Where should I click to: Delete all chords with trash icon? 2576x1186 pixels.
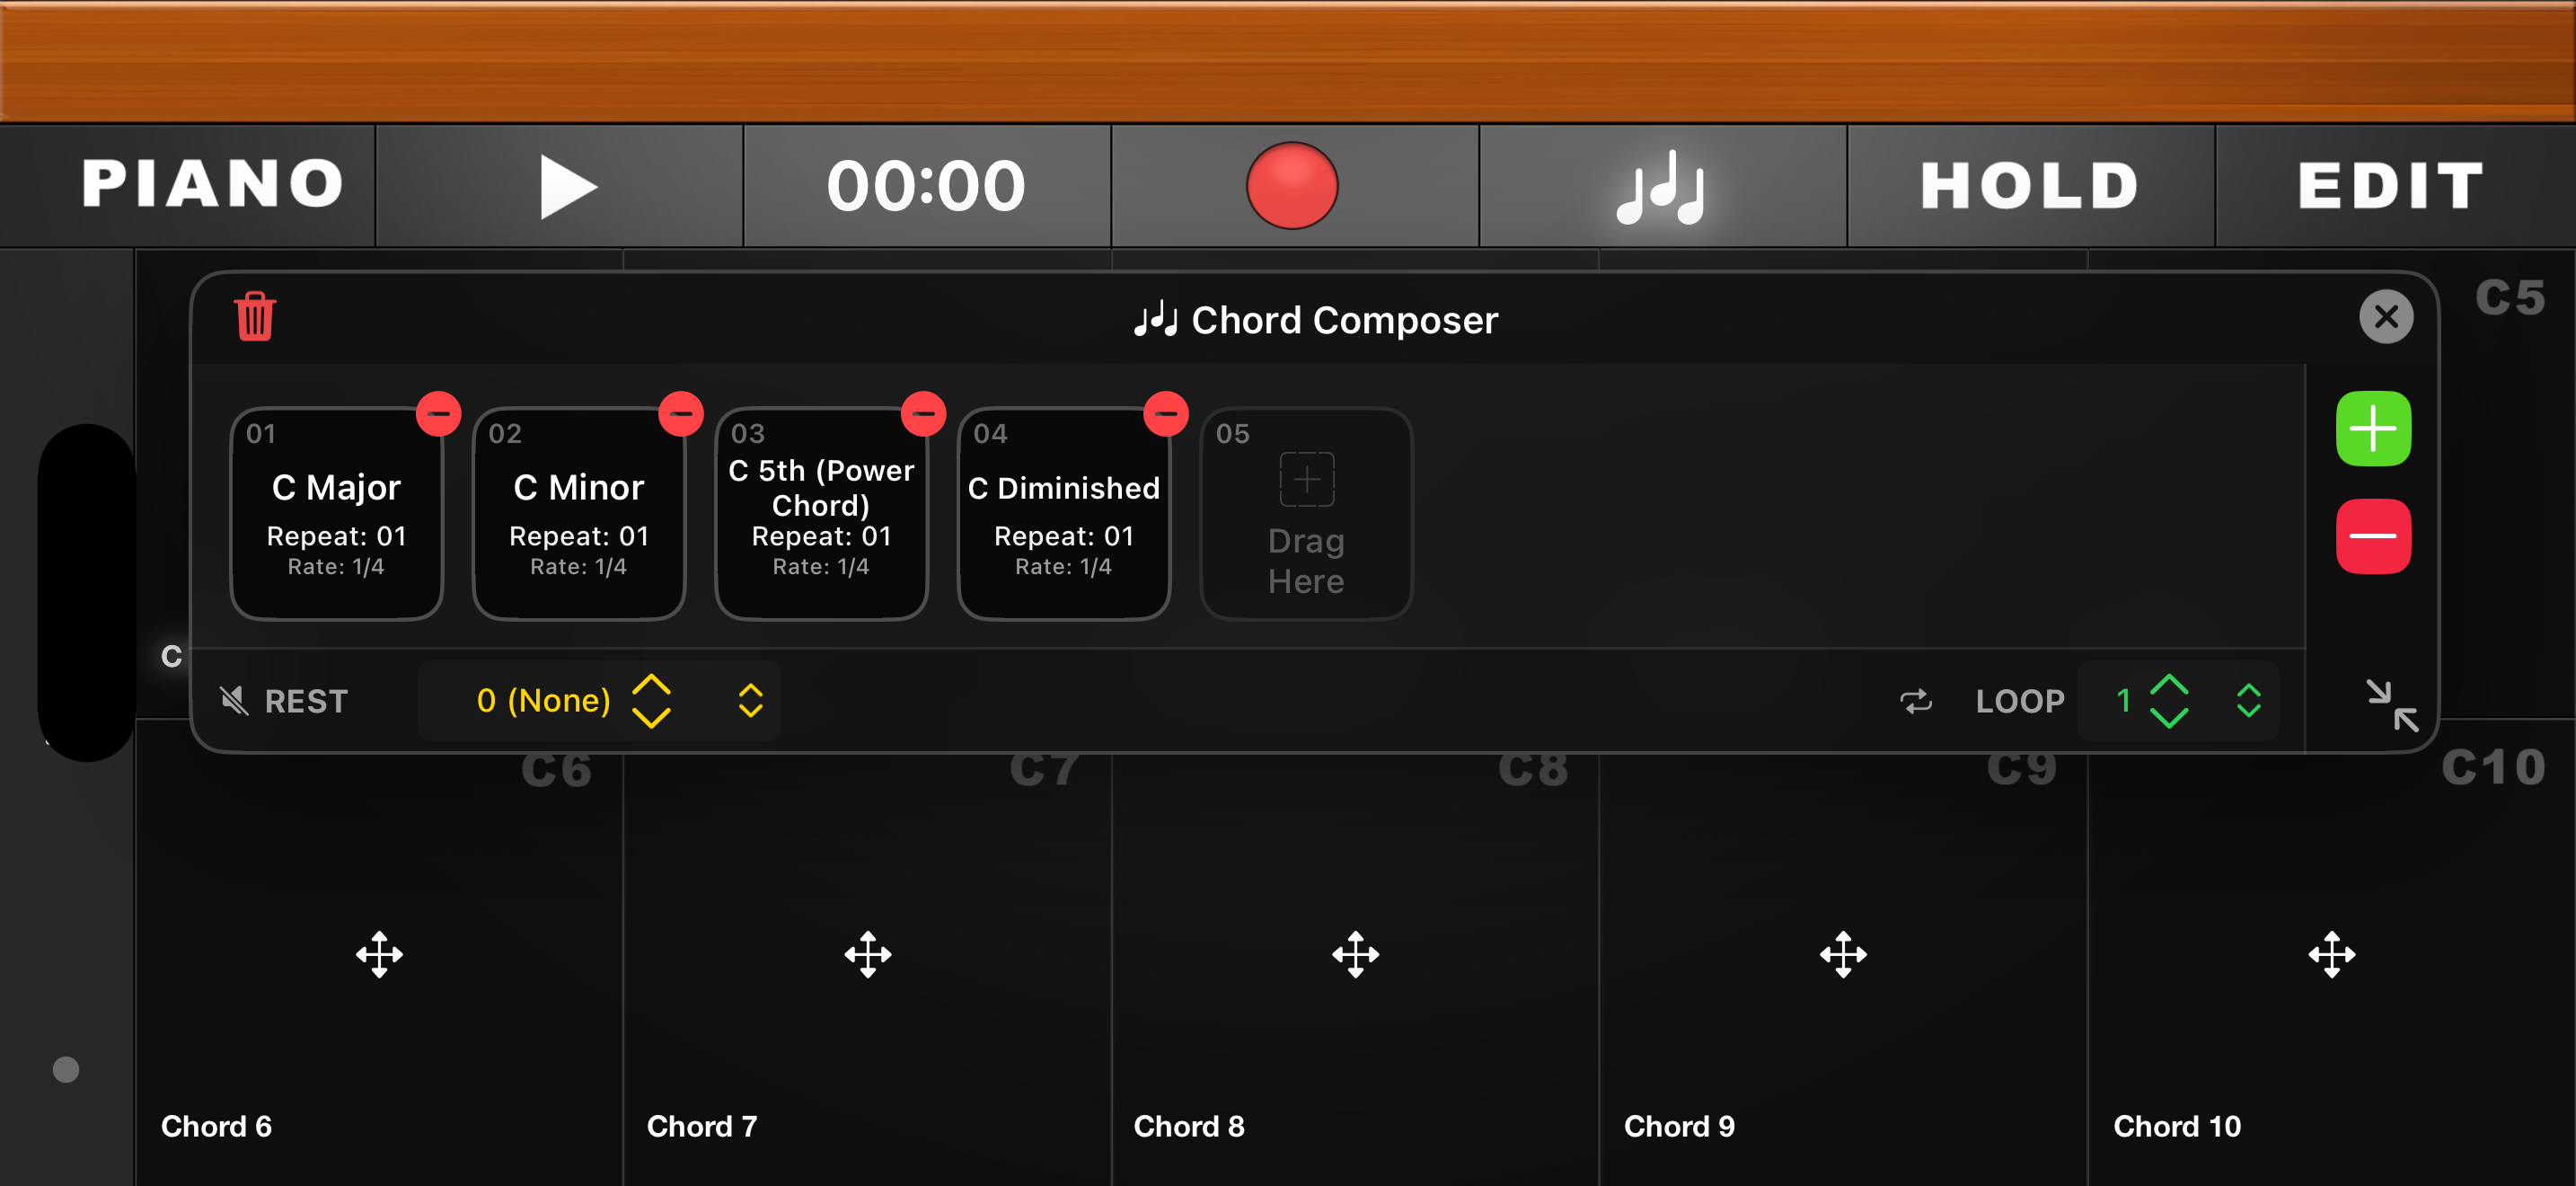[x=255, y=317]
